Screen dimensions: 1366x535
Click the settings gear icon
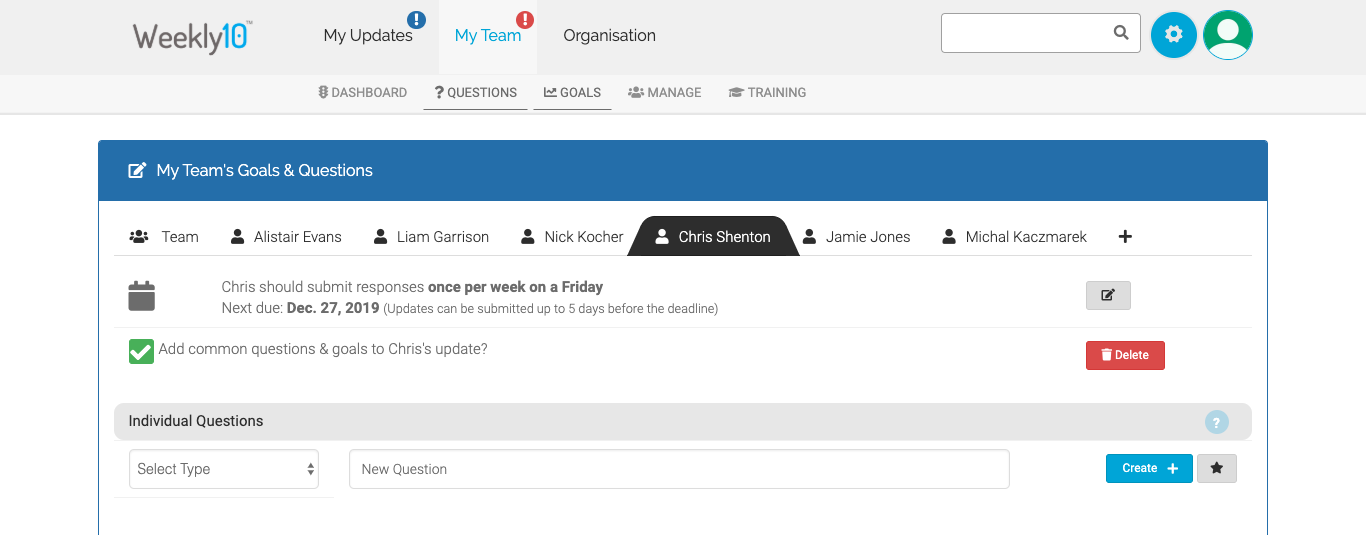point(1174,35)
